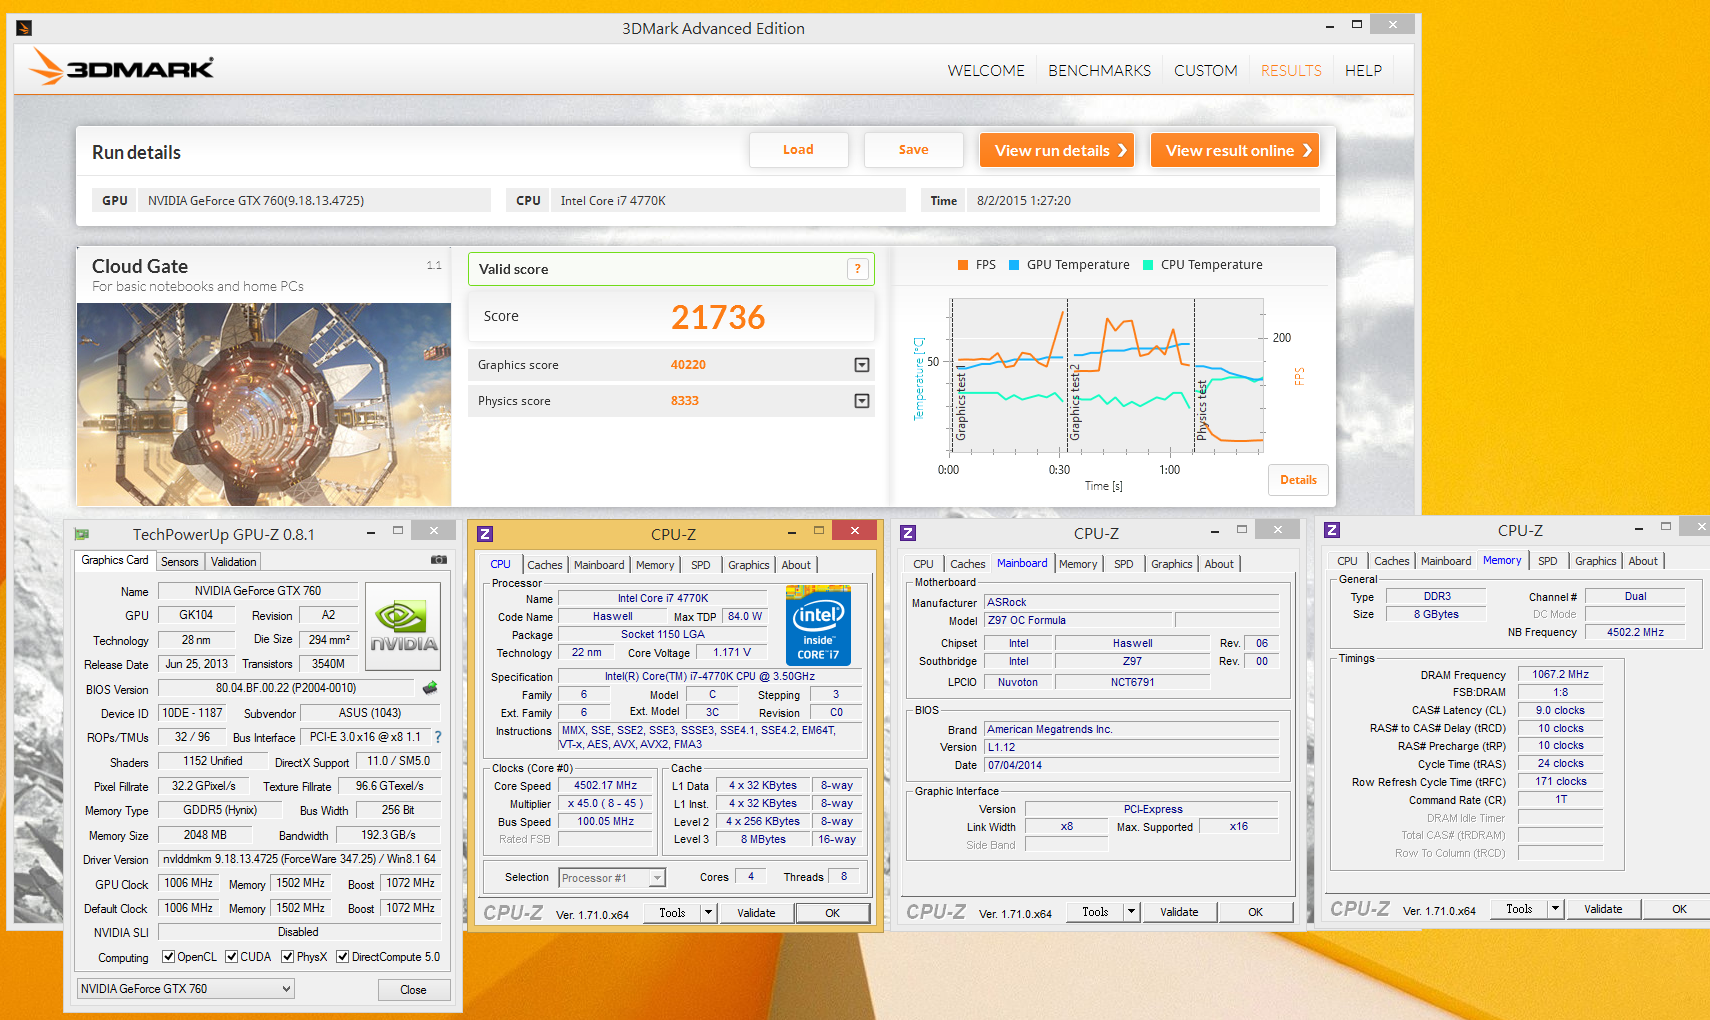Click the FPS legend orange swatch
The height and width of the screenshot is (1020, 1710).
coord(963,265)
